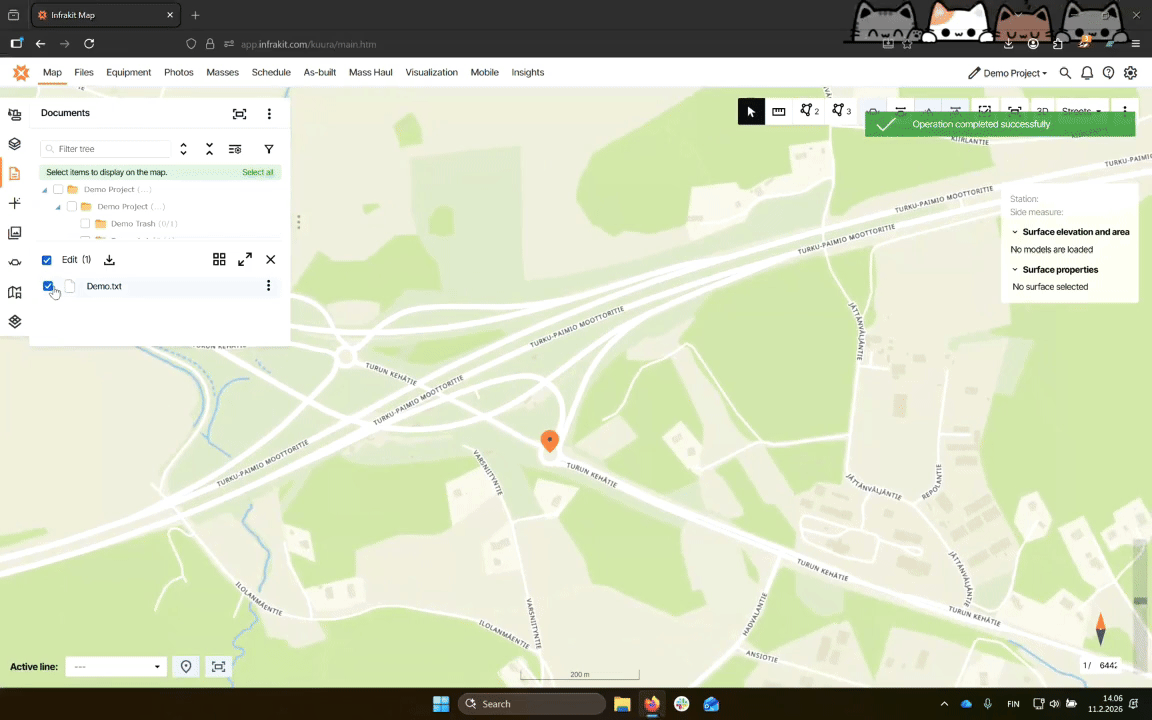
Task: Activate the ruler measure tool
Action: pos(779,112)
